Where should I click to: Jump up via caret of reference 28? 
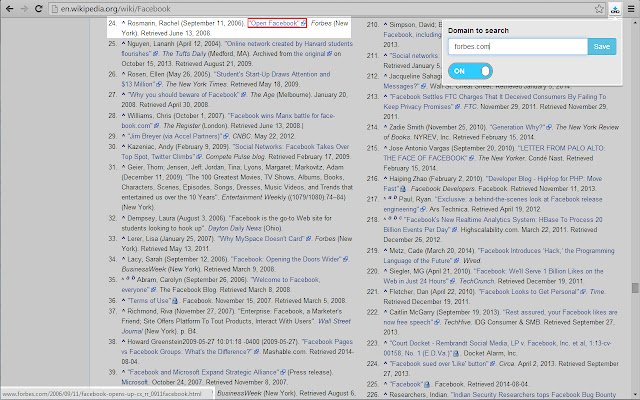tap(124, 115)
